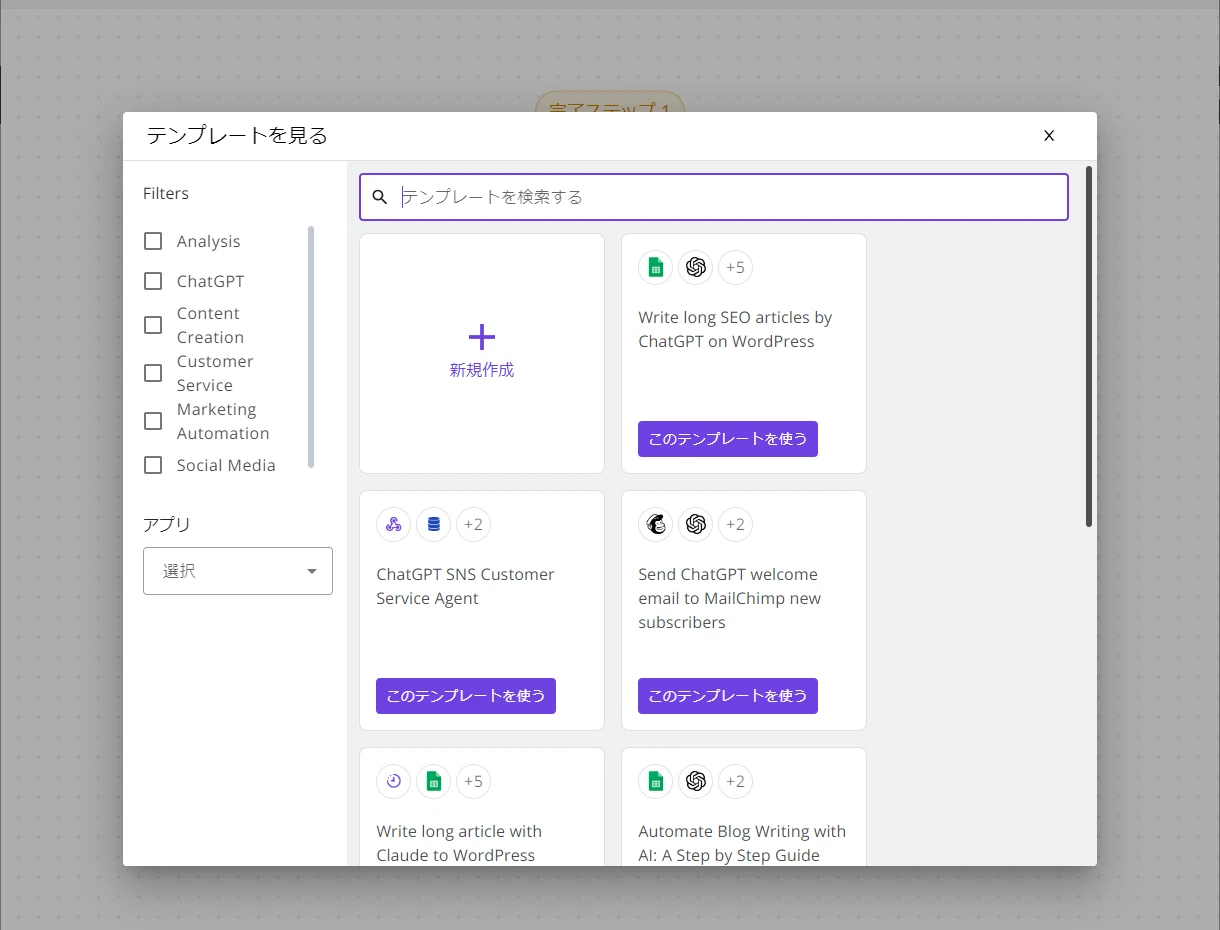Image resolution: width=1220 pixels, height=930 pixels.
Task: Click the title 'Automate Blog Writing with AI: A Step by Step Guide'
Action: click(x=742, y=843)
